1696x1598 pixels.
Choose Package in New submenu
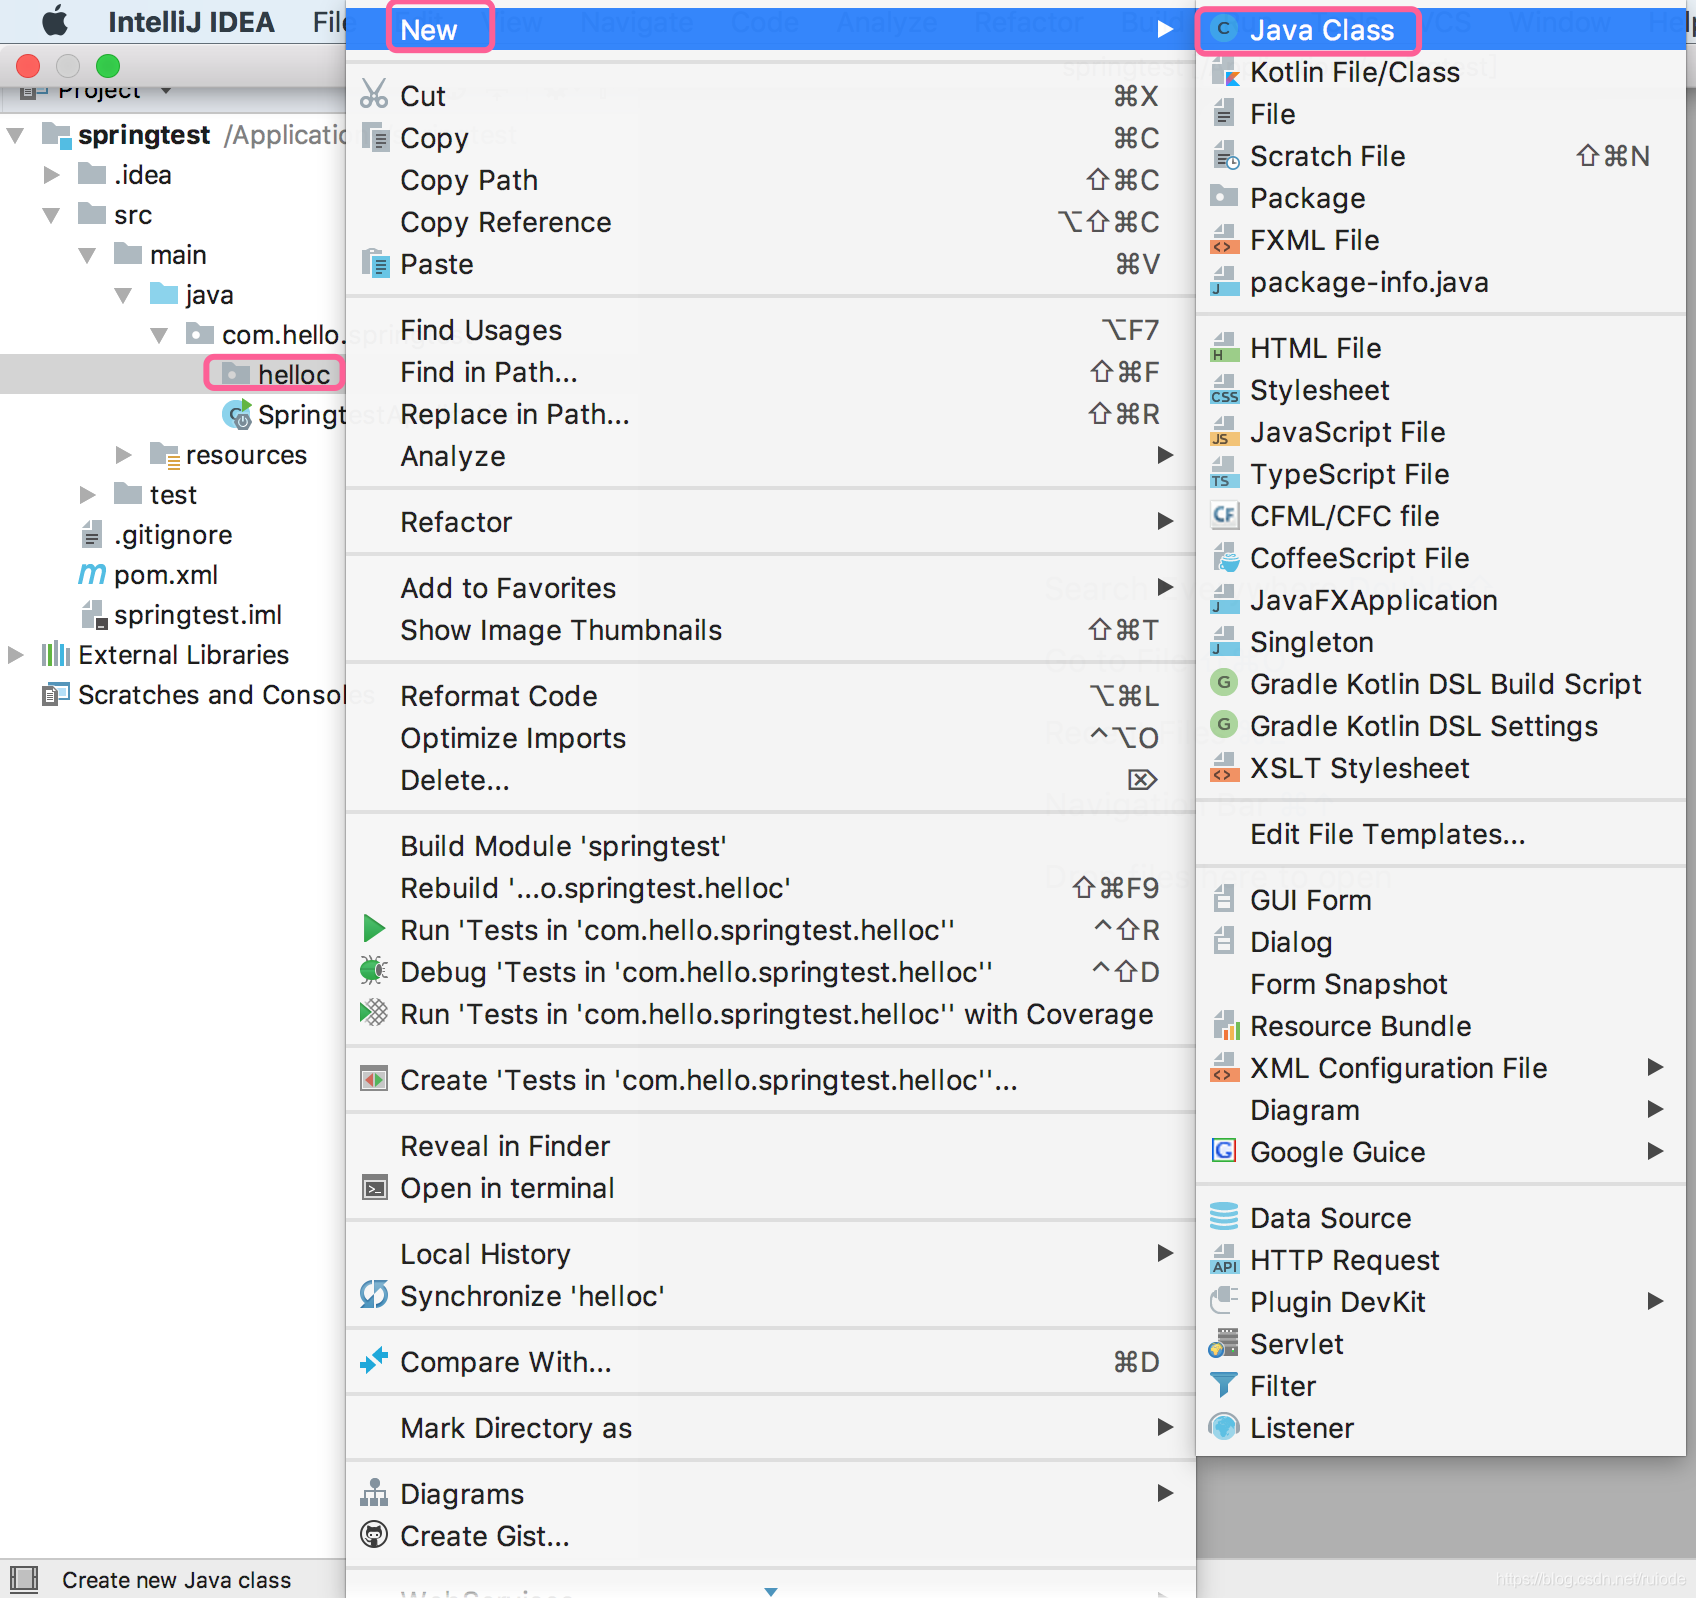pyautogui.click(x=1441, y=197)
